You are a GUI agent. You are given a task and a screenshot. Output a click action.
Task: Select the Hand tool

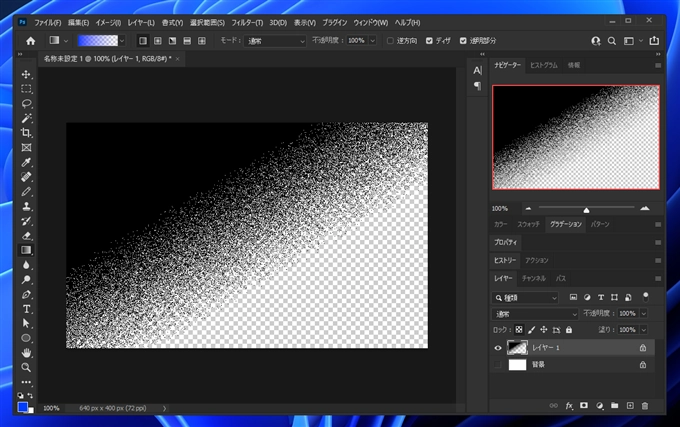(27, 353)
